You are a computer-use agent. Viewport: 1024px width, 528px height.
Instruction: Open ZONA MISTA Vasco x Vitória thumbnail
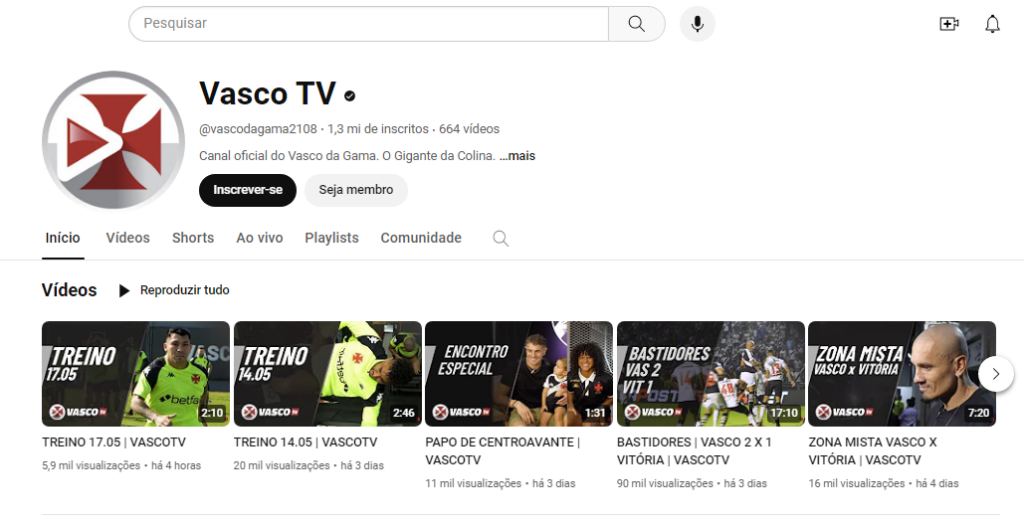coord(902,374)
